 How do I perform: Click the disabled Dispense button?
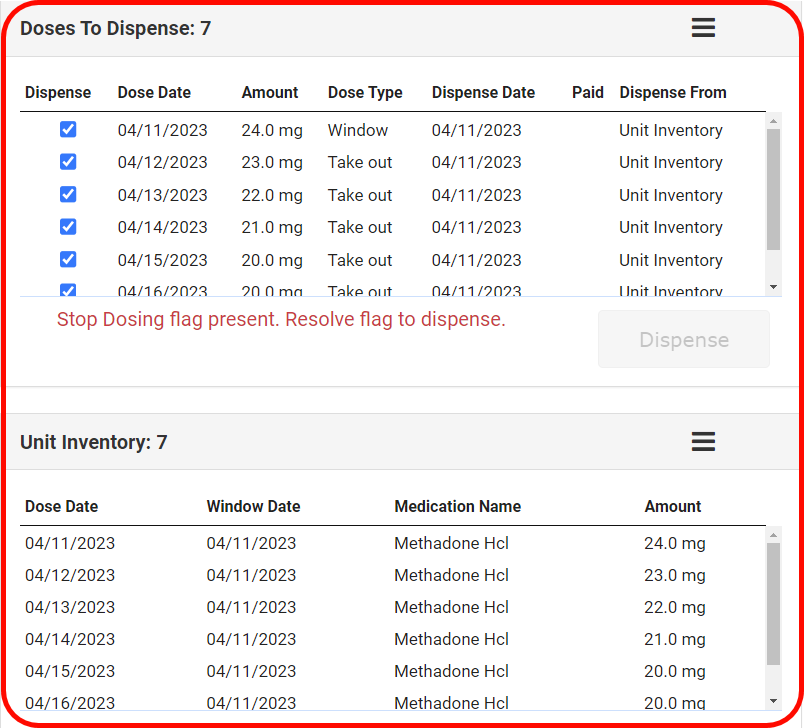(x=684, y=340)
